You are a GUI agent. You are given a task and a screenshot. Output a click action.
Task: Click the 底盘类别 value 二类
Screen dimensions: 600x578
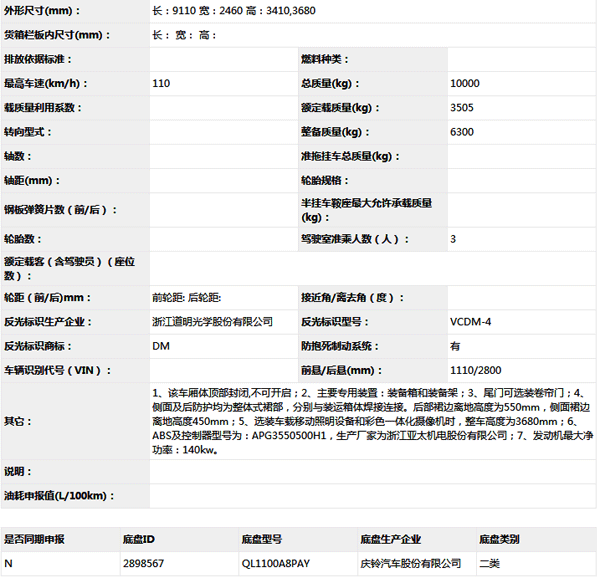pos(491,564)
